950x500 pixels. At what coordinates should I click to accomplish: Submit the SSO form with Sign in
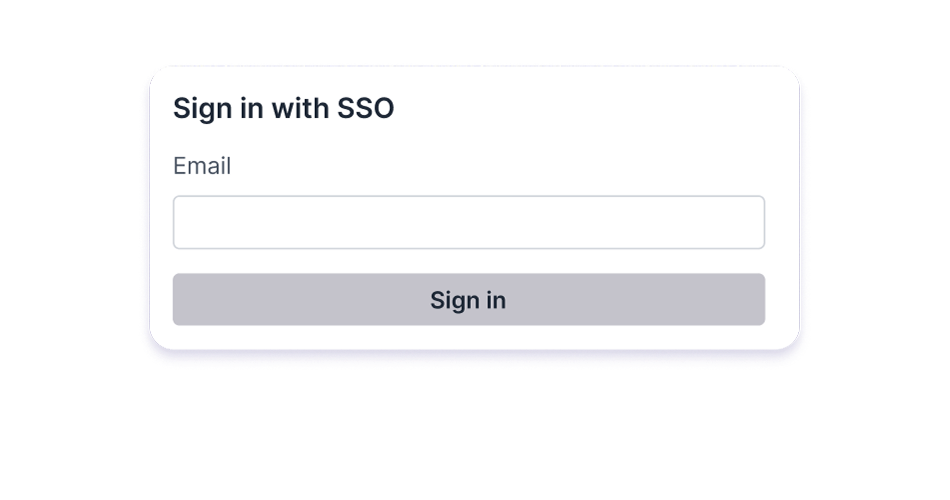(468, 300)
